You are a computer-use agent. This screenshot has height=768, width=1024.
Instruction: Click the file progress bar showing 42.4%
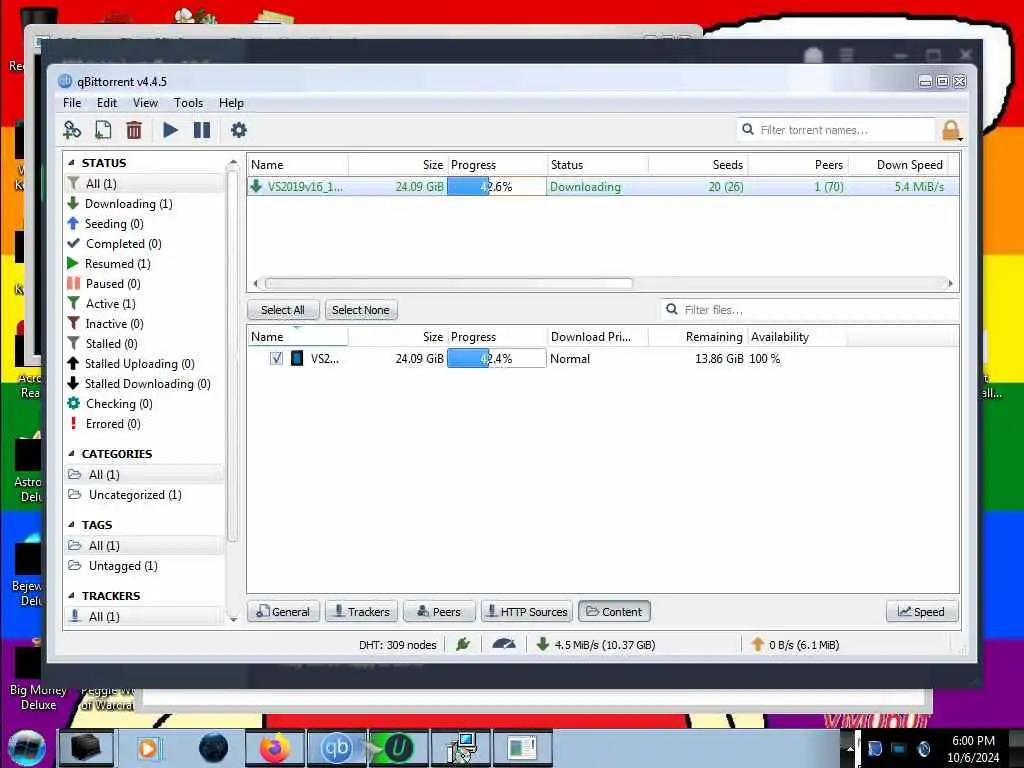click(496, 359)
